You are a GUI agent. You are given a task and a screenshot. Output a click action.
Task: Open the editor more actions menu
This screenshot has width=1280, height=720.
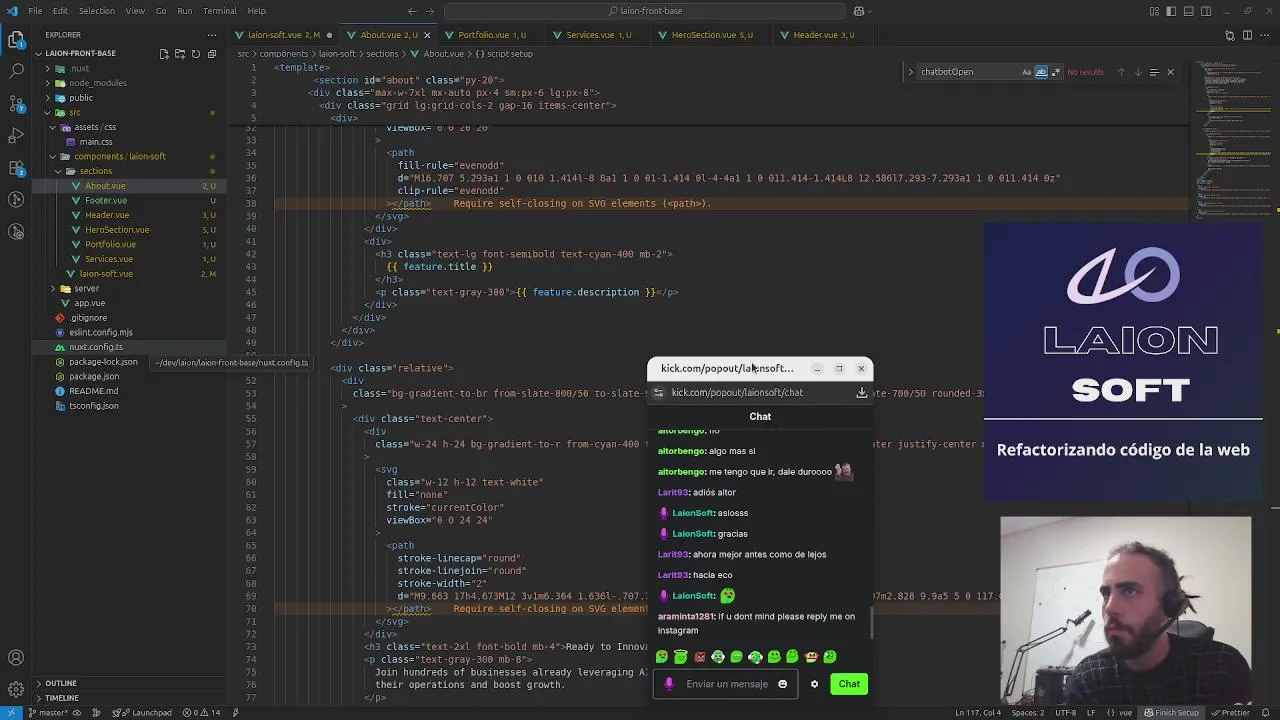(x=1264, y=35)
